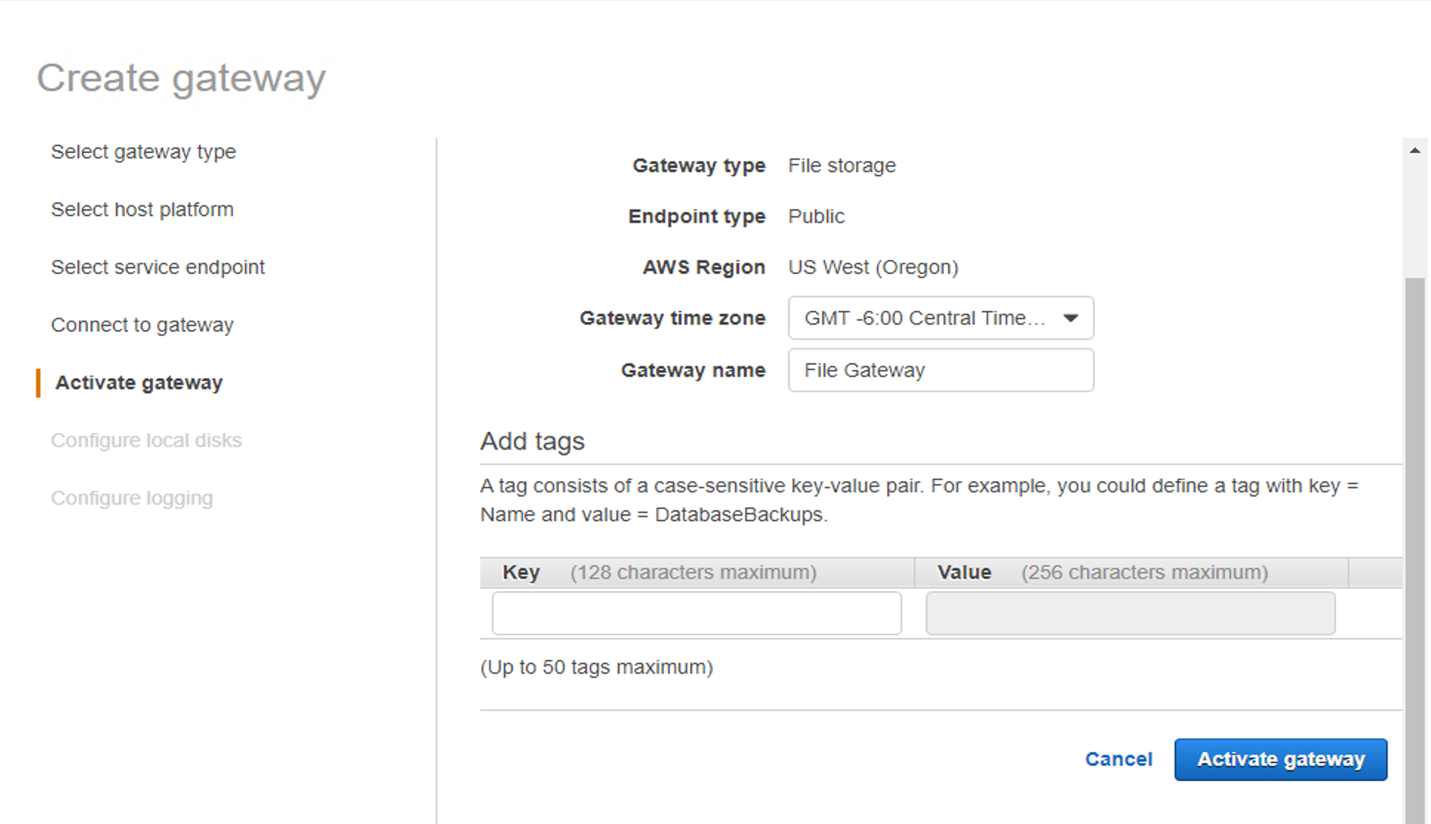Click the Key column header

pyautogui.click(x=521, y=571)
